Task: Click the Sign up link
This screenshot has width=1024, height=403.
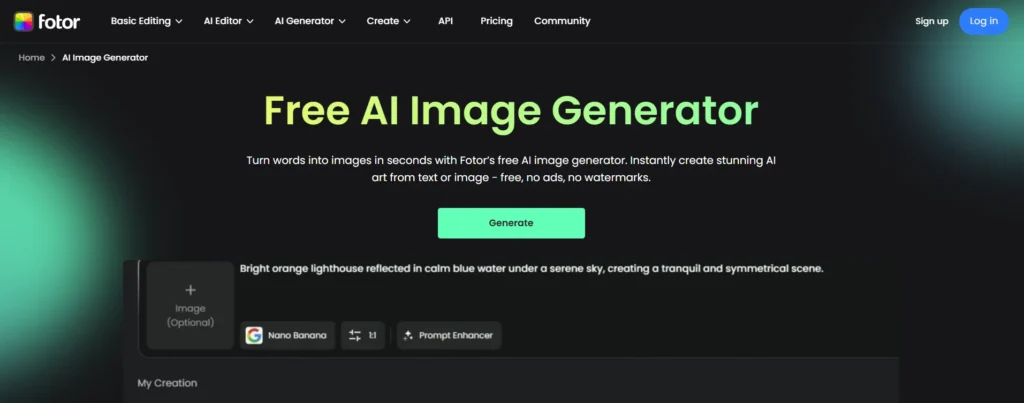Action: 931,21
